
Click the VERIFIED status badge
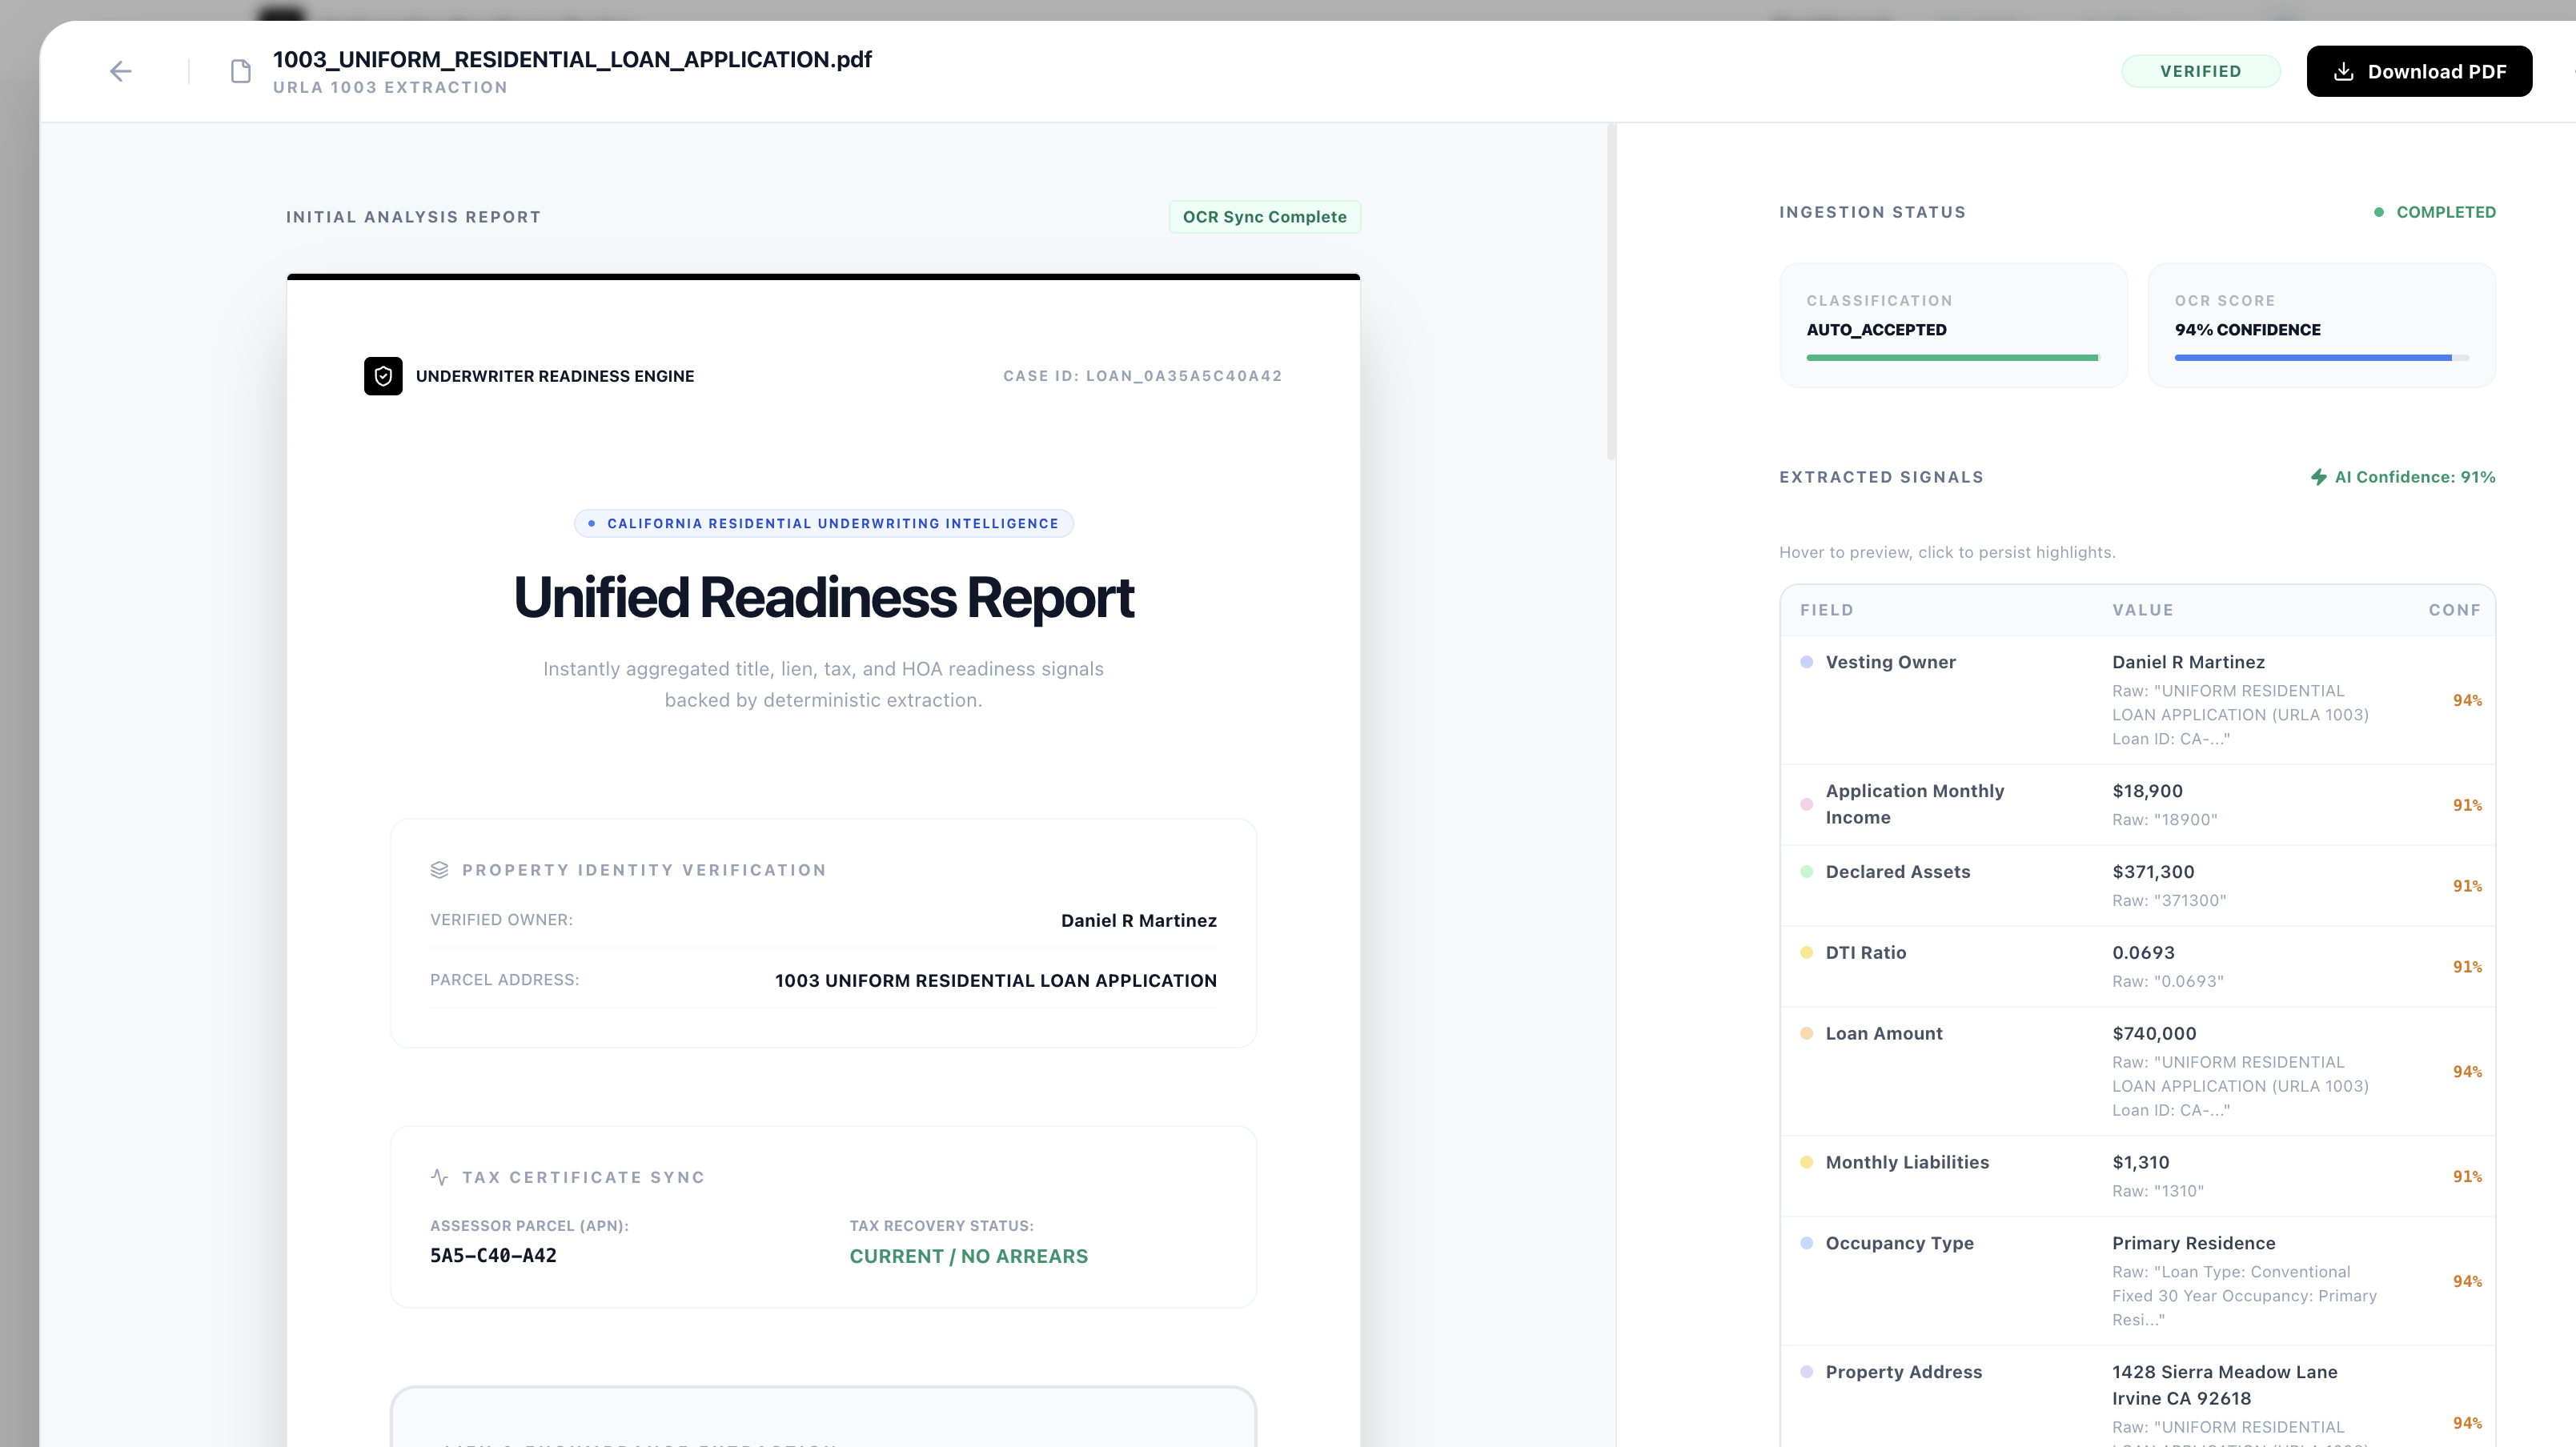(2200, 71)
